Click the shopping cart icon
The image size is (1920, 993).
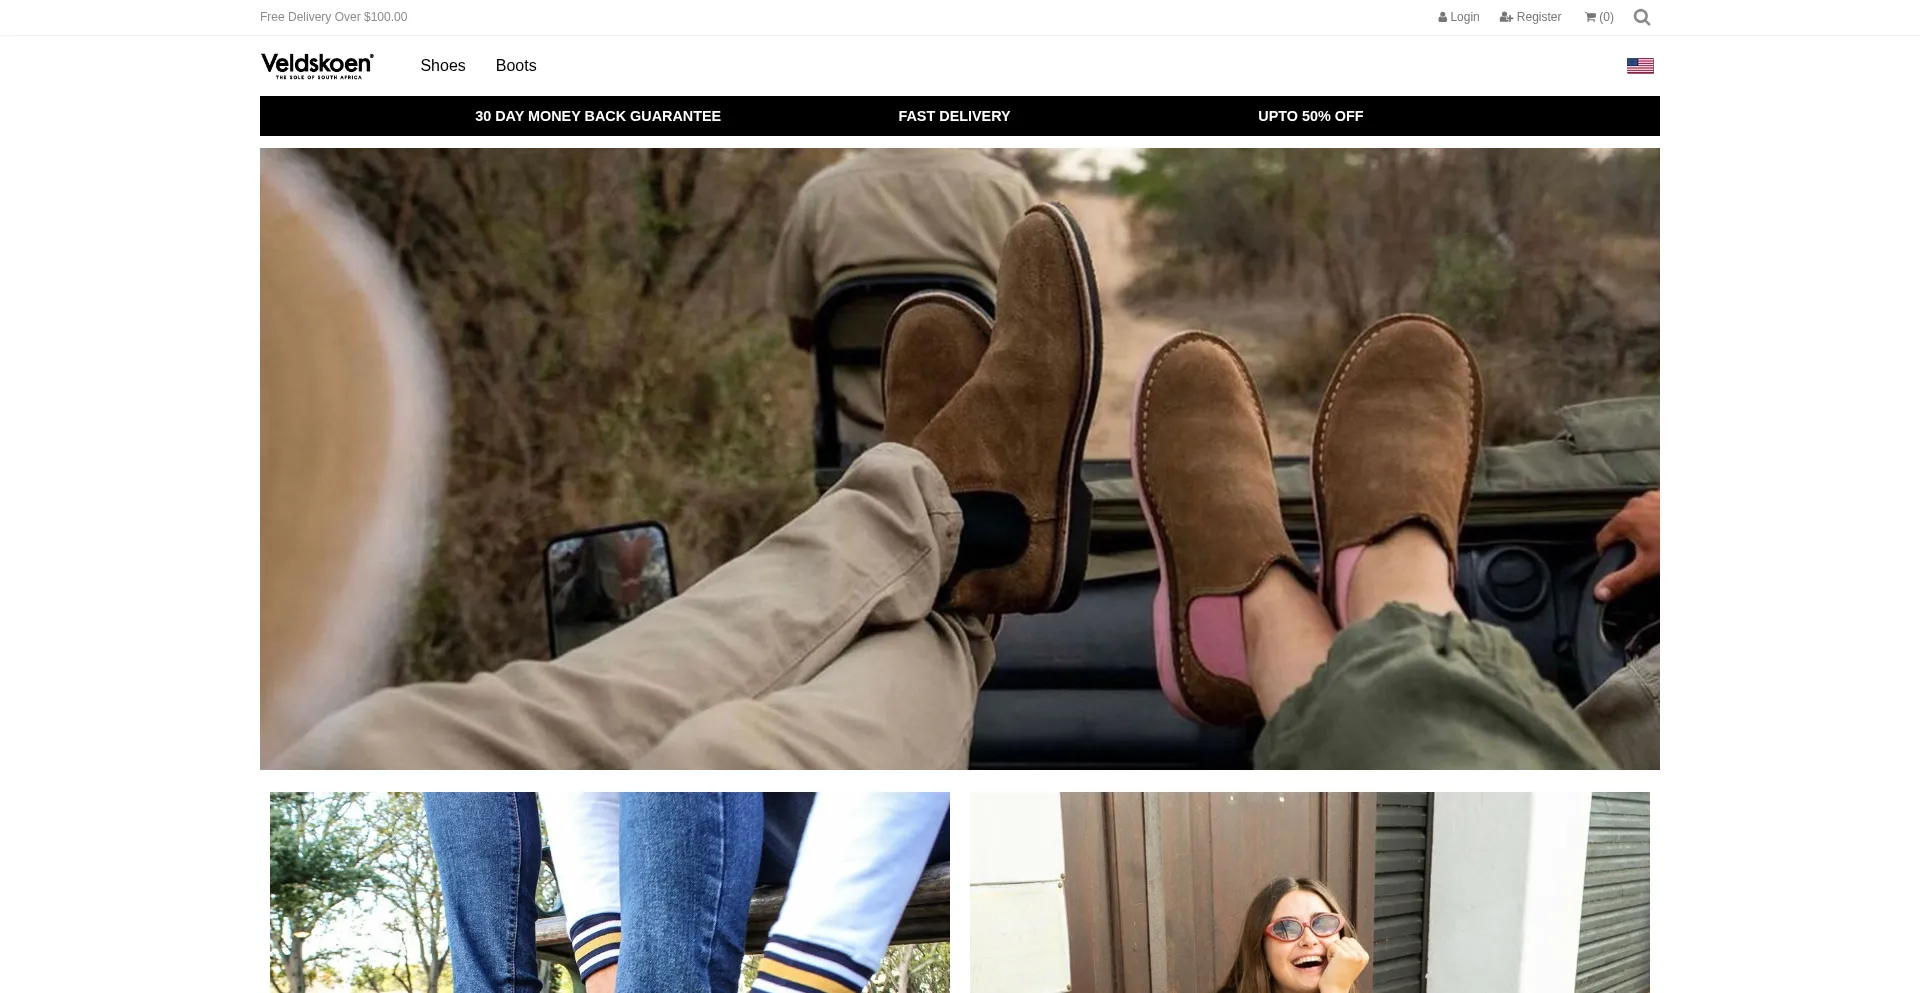tap(1590, 17)
